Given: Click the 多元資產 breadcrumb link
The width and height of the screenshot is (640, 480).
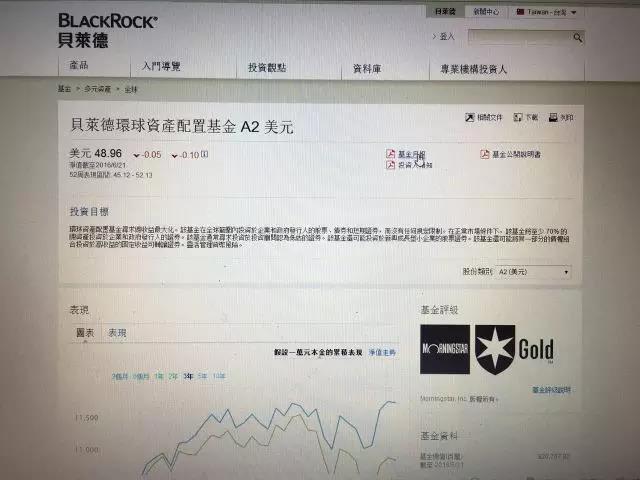Looking at the screenshot, I should pyautogui.click(x=98, y=89).
